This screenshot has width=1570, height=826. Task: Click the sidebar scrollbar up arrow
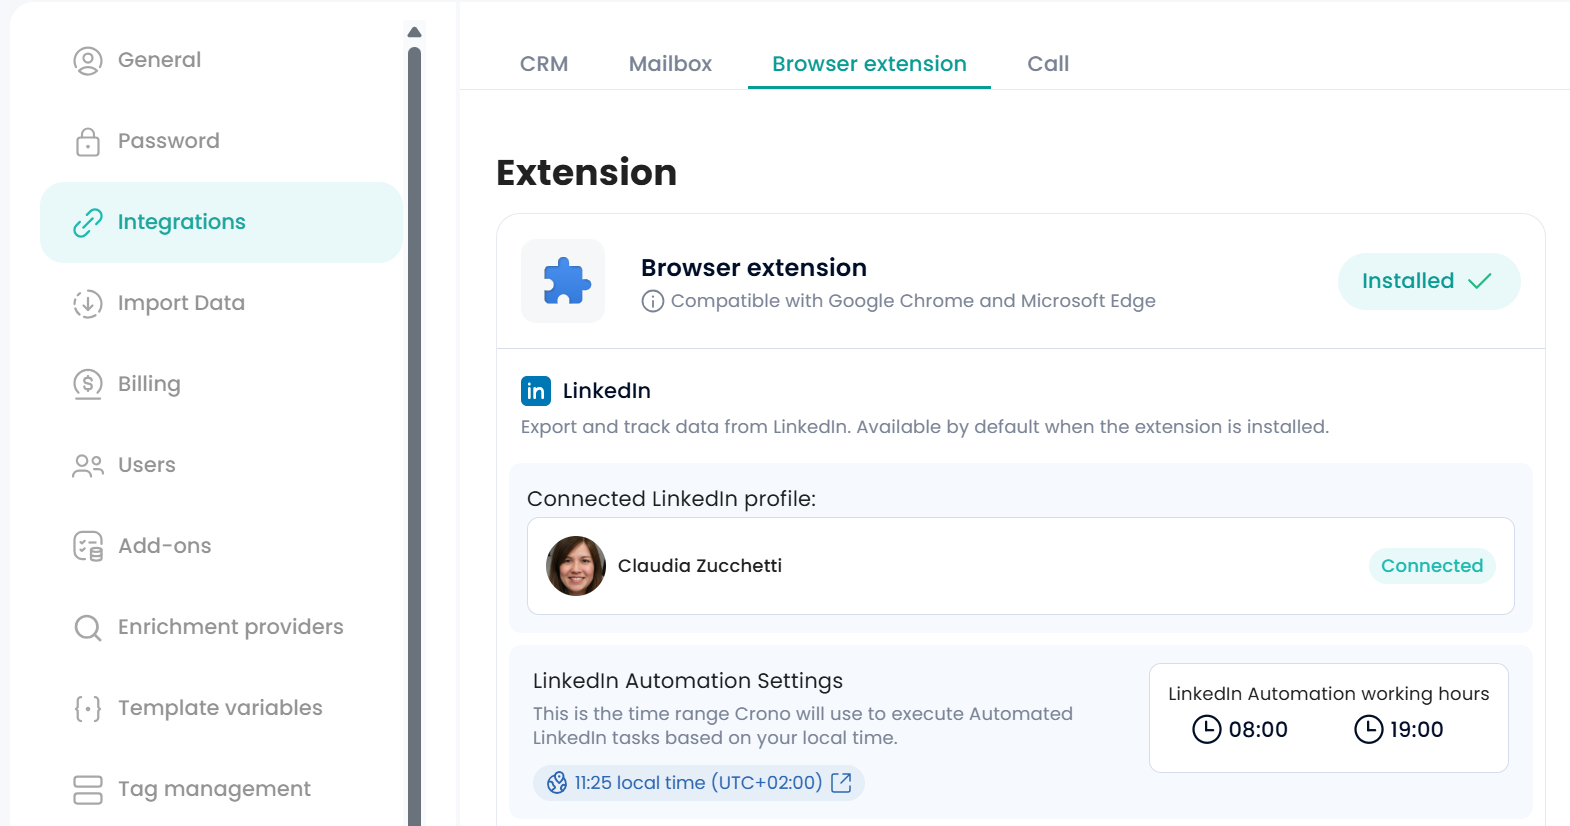415,33
